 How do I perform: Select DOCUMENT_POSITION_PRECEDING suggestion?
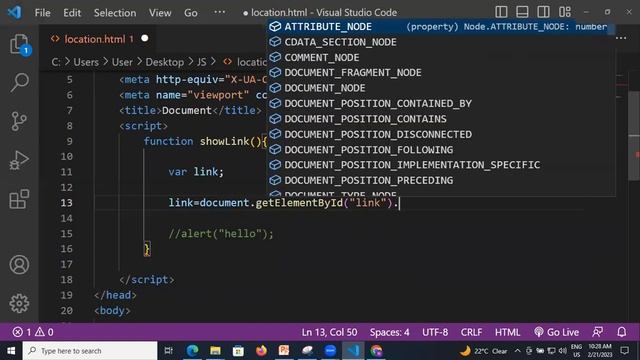pyautogui.click(x=441, y=180)
